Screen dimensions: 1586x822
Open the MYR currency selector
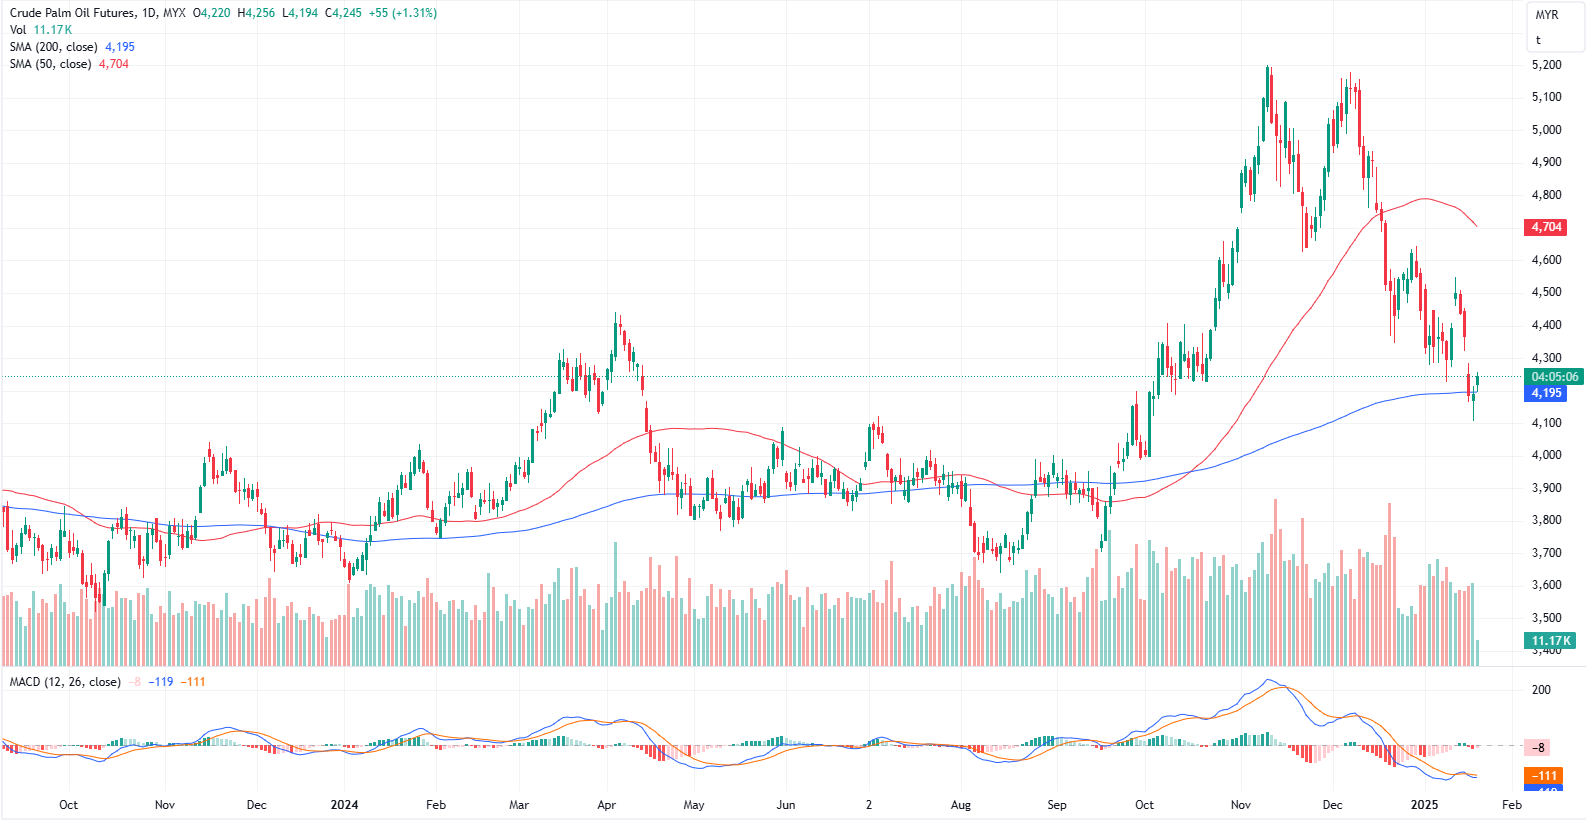[x=1546, y=15]
